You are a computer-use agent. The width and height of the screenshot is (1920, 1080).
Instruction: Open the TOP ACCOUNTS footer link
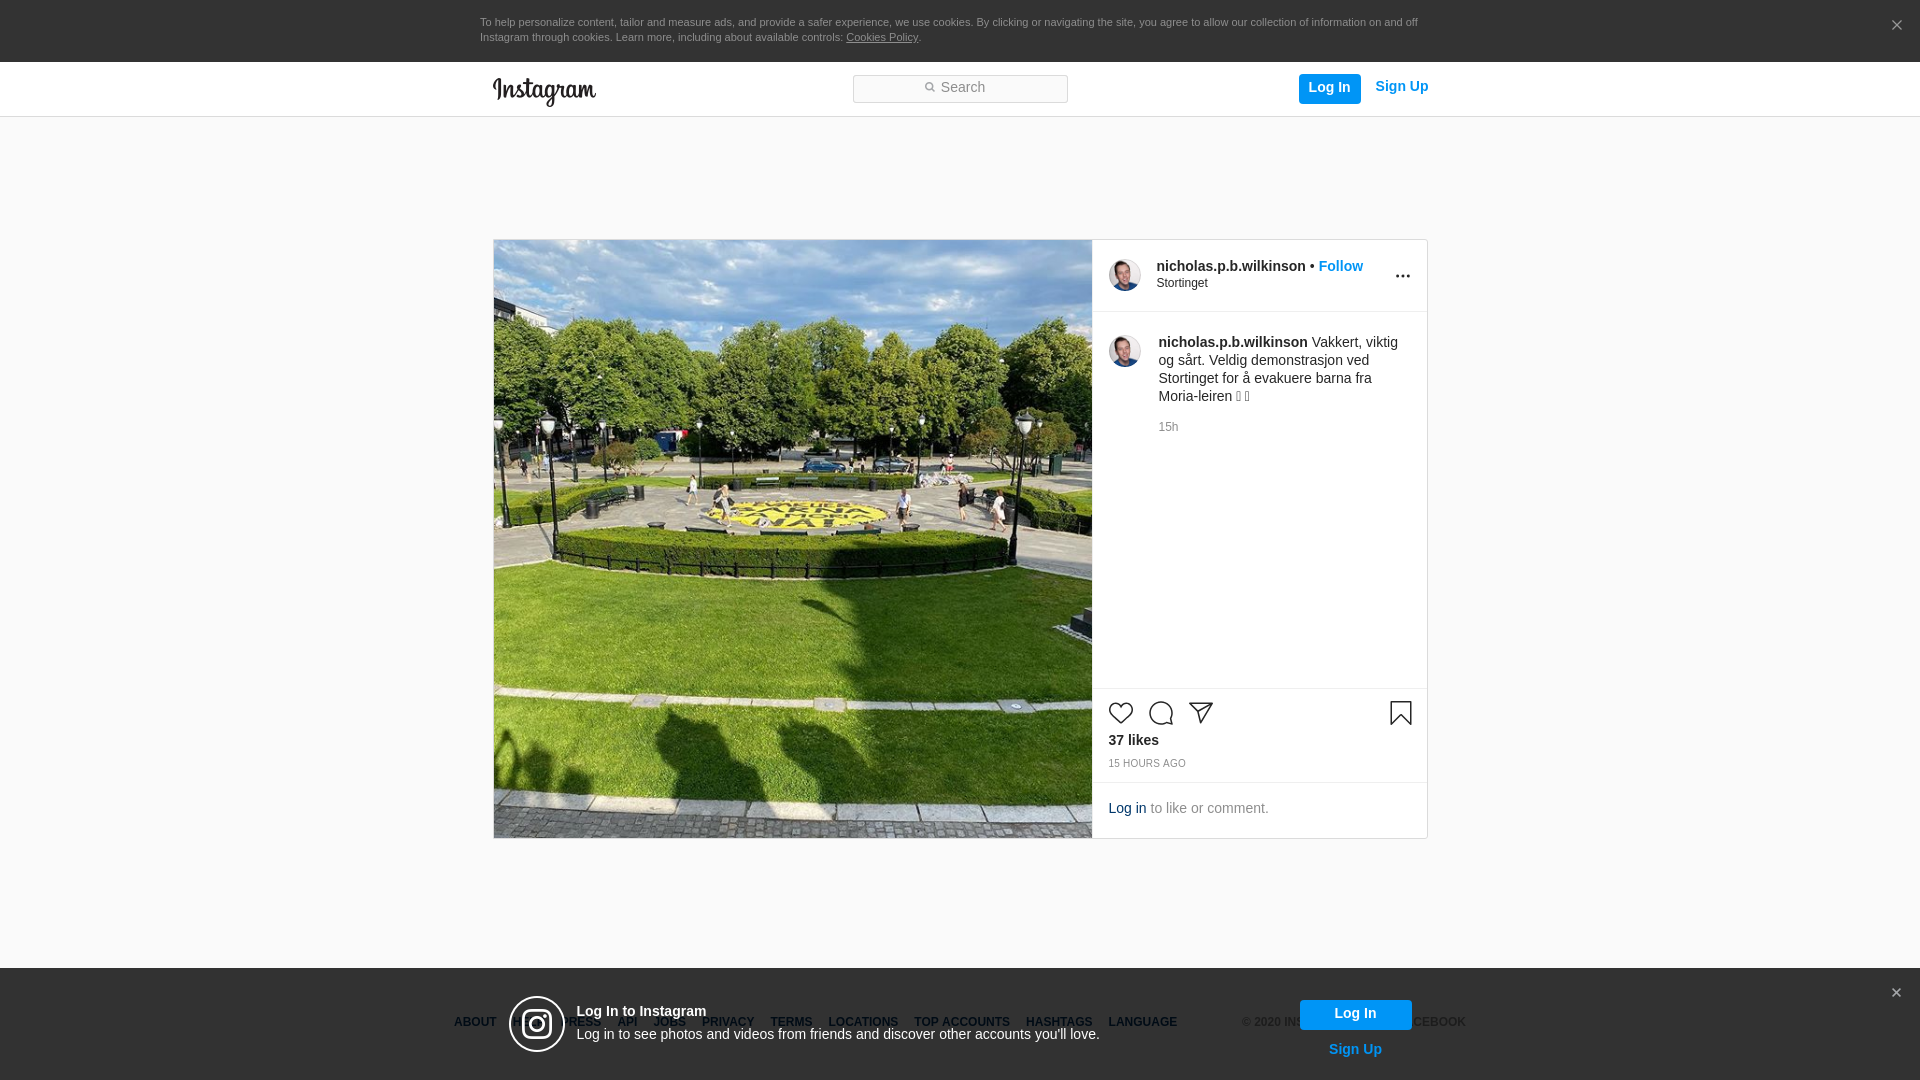(962, 1022)
